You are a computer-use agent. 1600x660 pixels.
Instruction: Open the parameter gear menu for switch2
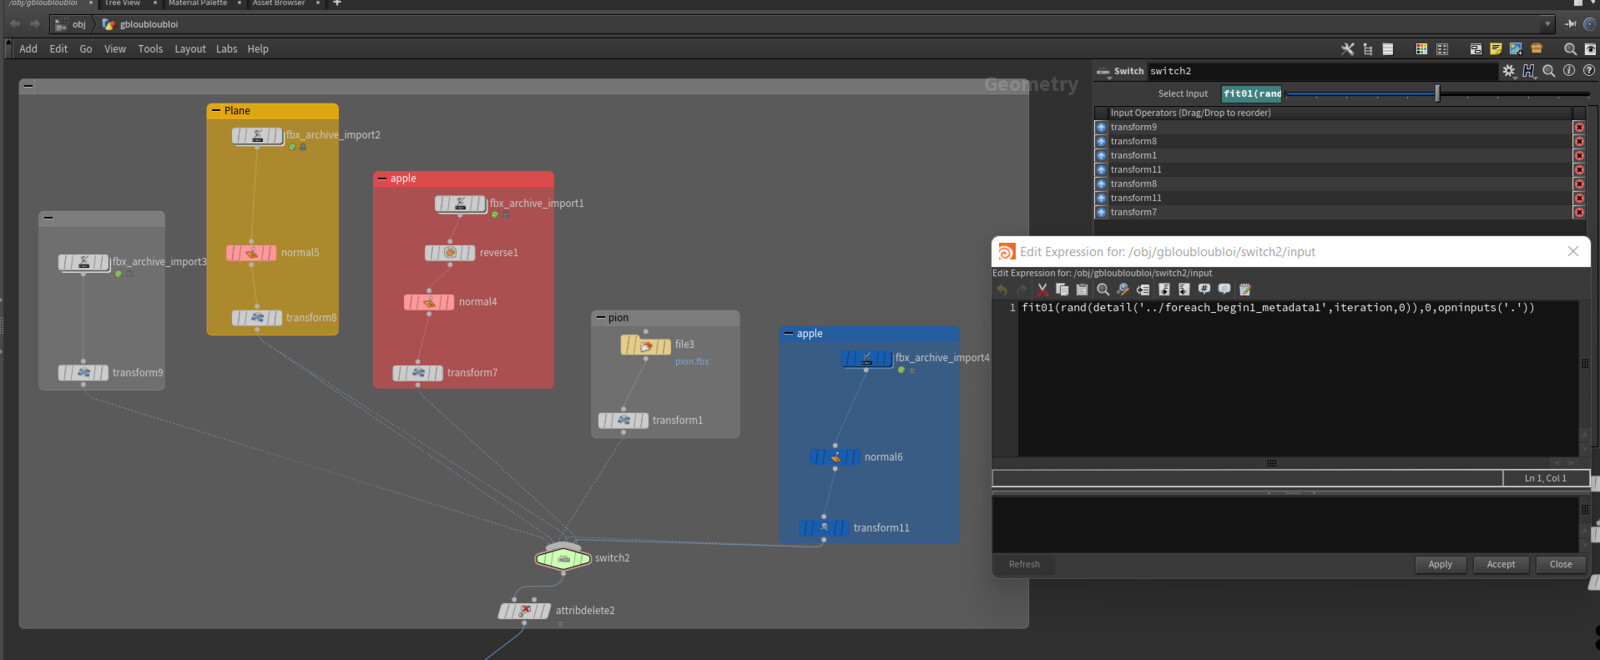pos(1509,71)
